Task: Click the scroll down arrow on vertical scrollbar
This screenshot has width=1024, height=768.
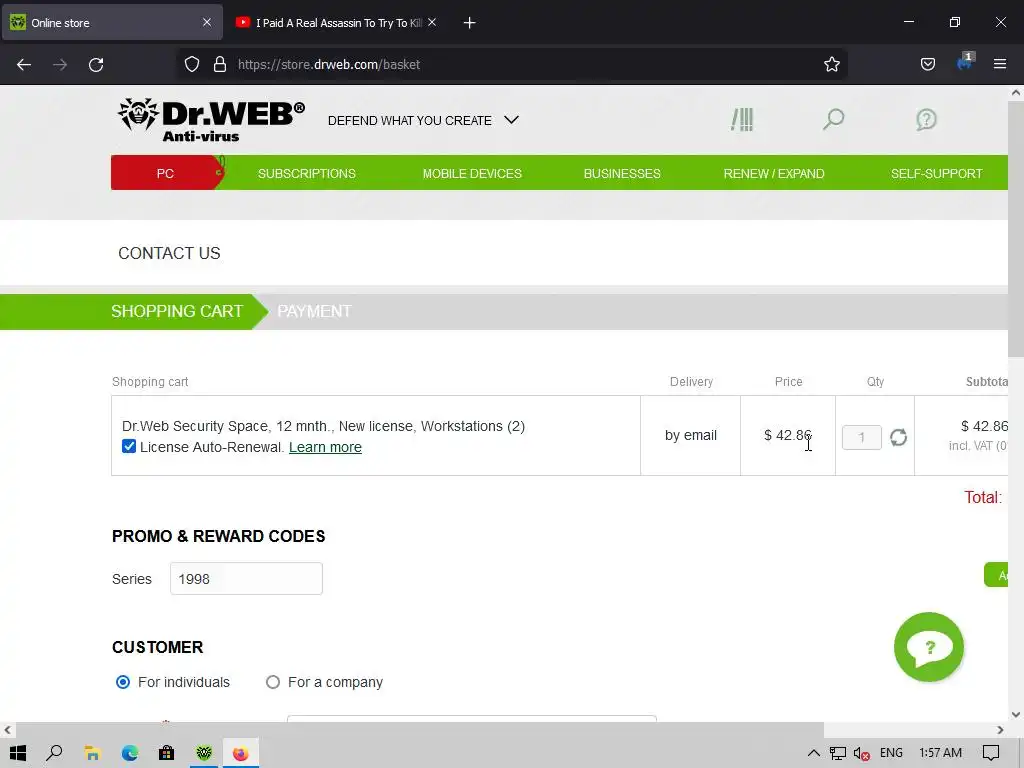Action: click(x=1016, y=714)
